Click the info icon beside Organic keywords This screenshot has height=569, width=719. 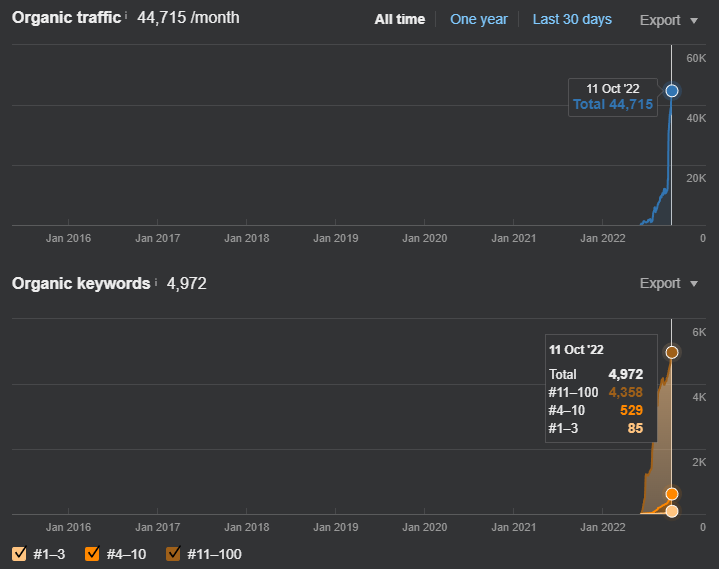156,282
